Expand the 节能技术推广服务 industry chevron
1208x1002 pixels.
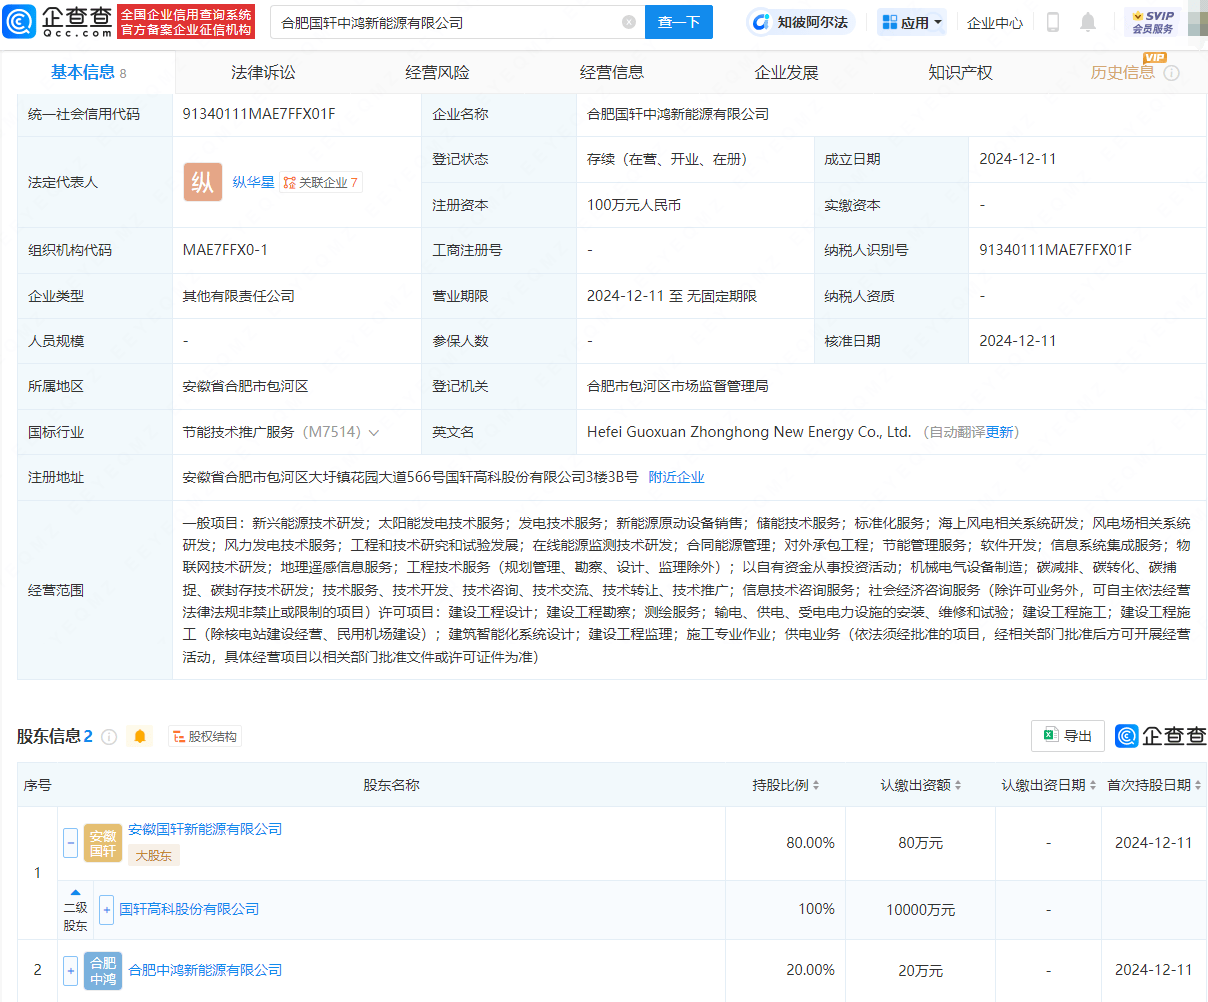(x=374, y=433)
